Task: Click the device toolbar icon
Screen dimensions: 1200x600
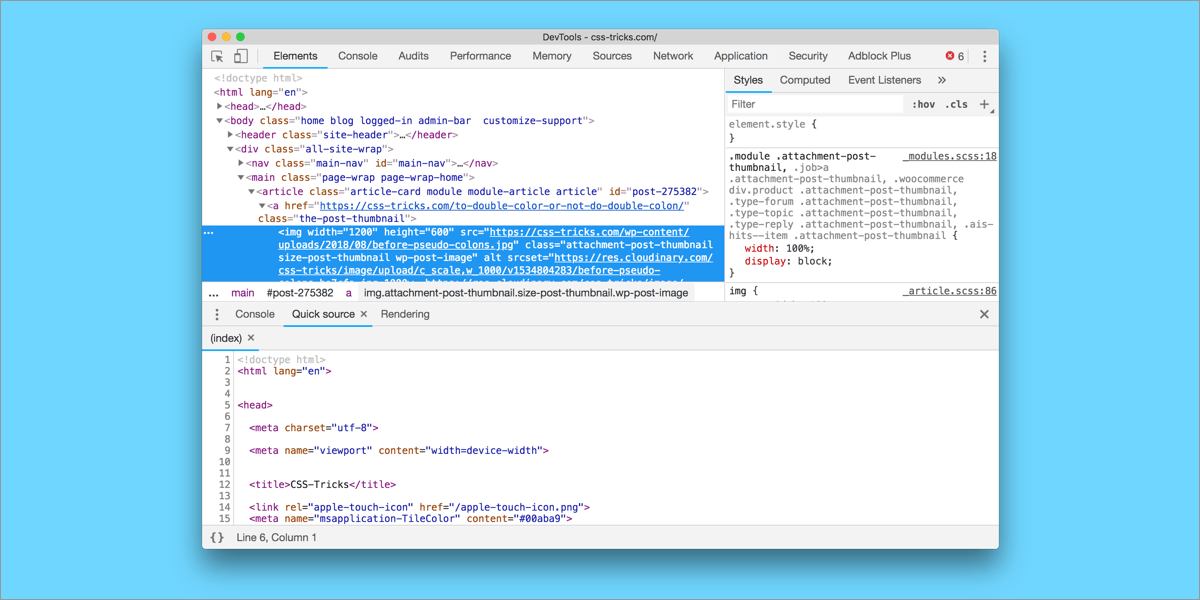Action: 239,56
